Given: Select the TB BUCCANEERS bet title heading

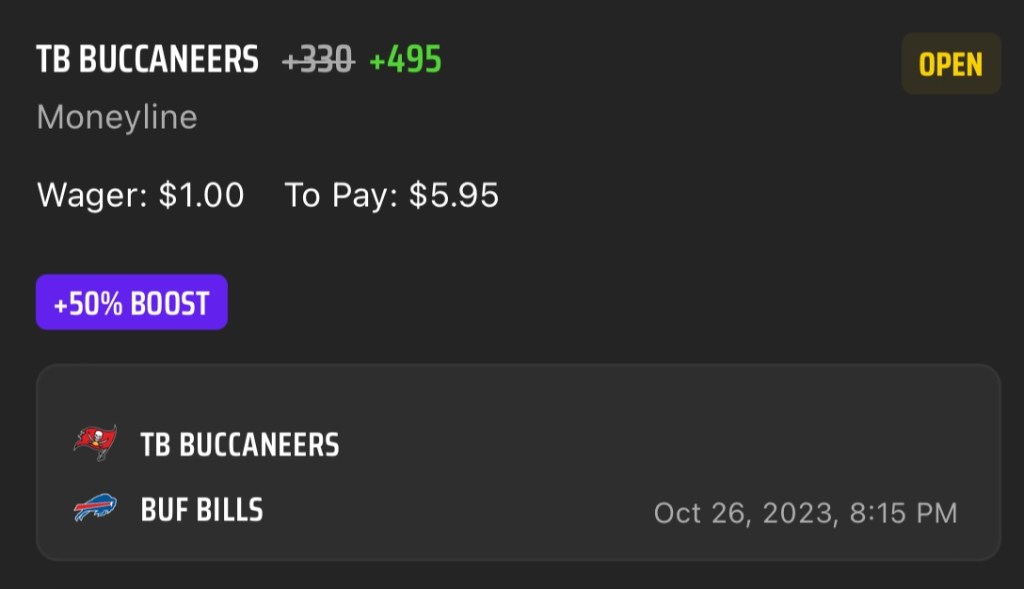Looking at the screenshot, I should tap(148, 61).
